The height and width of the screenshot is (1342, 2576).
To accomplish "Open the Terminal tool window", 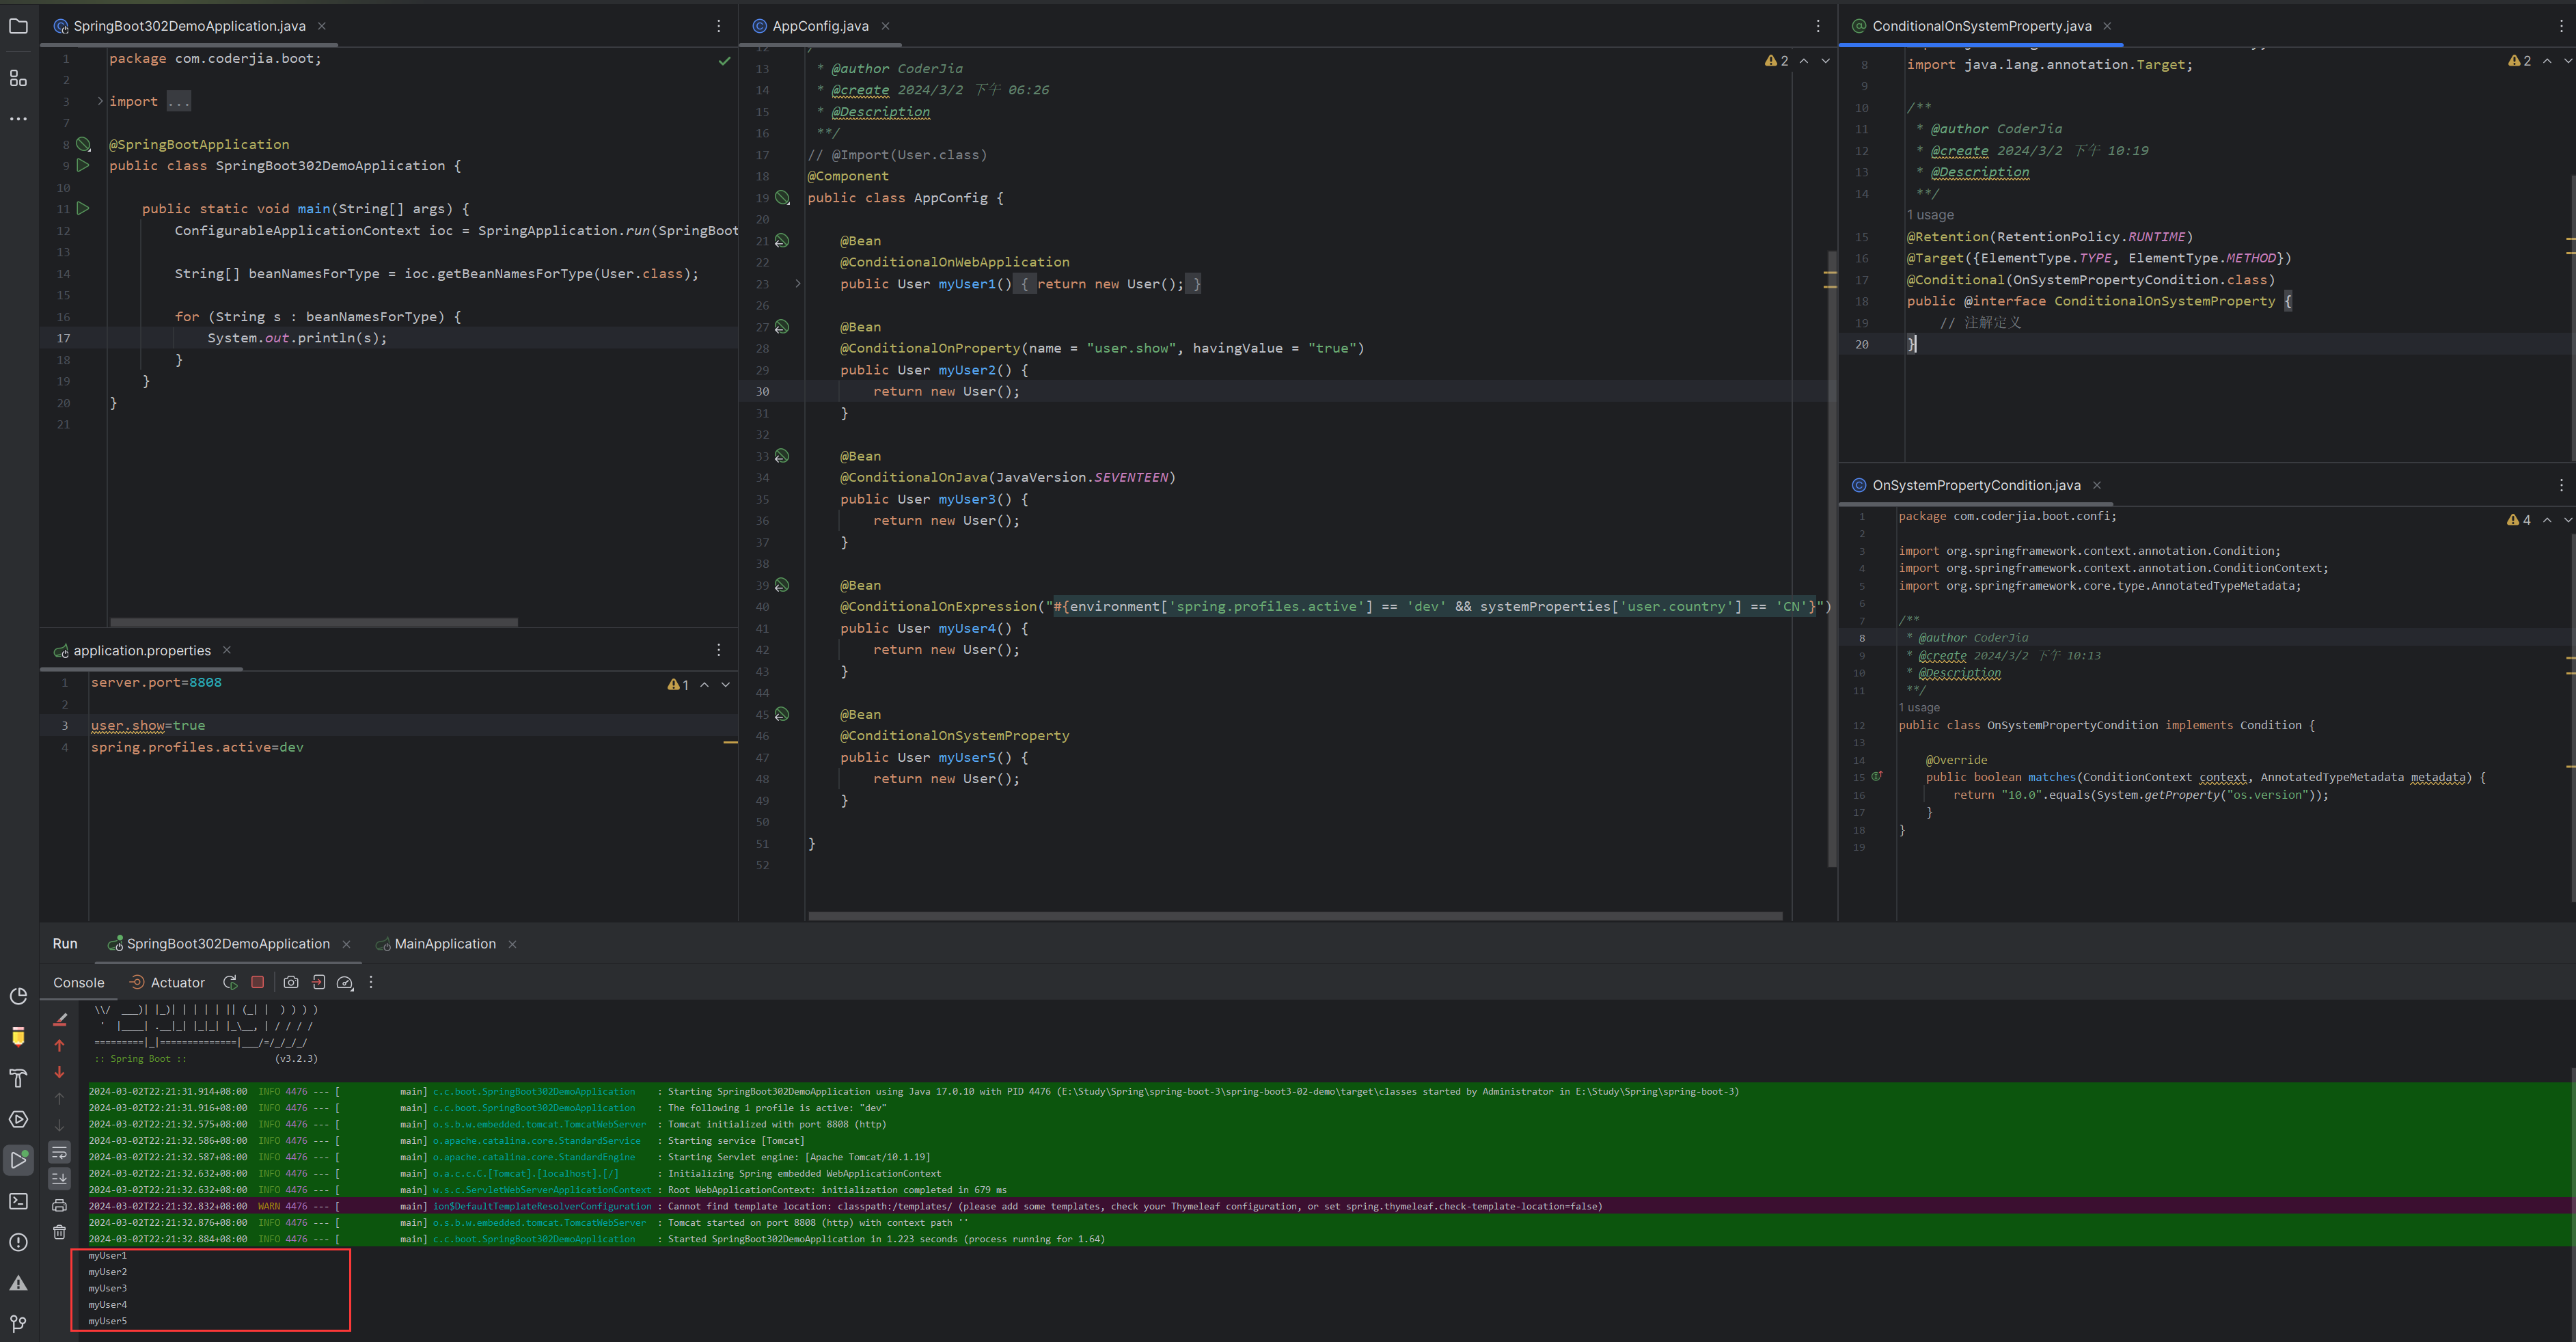I will [x=18, y=1201].
